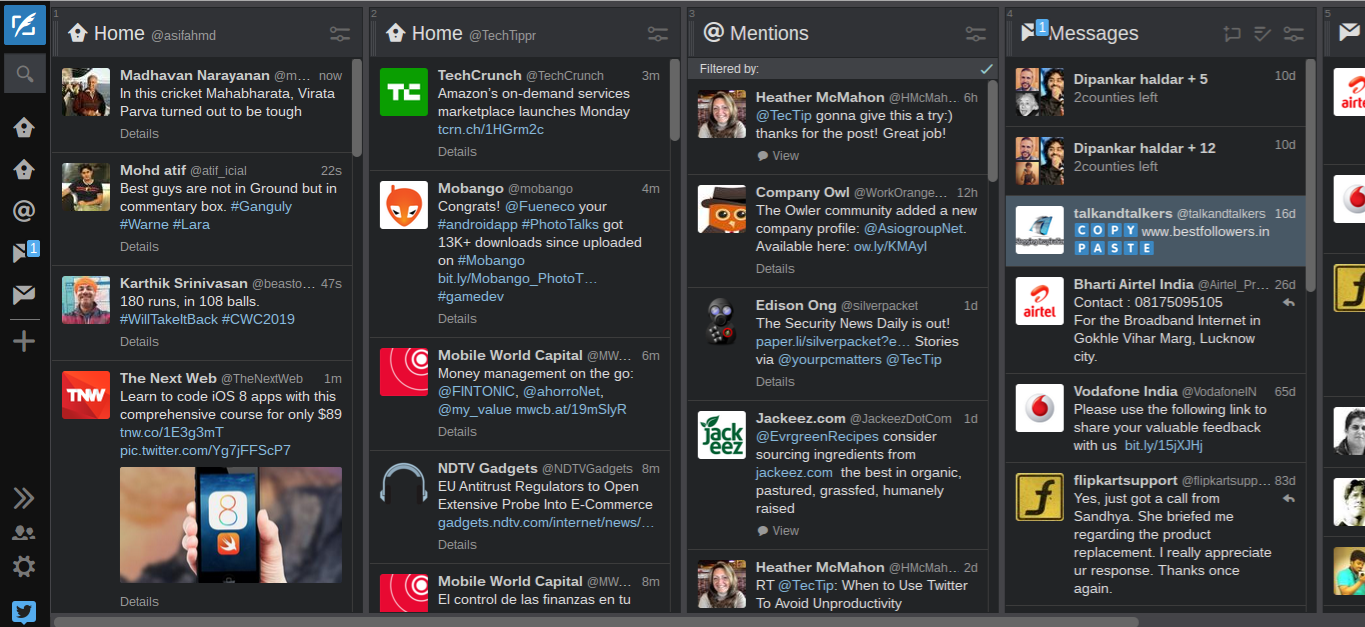Expand Details on NDTV Gadgets tweet
Image resolution: width=1365 pixels, height=627 pixels.
coord(457,544)
